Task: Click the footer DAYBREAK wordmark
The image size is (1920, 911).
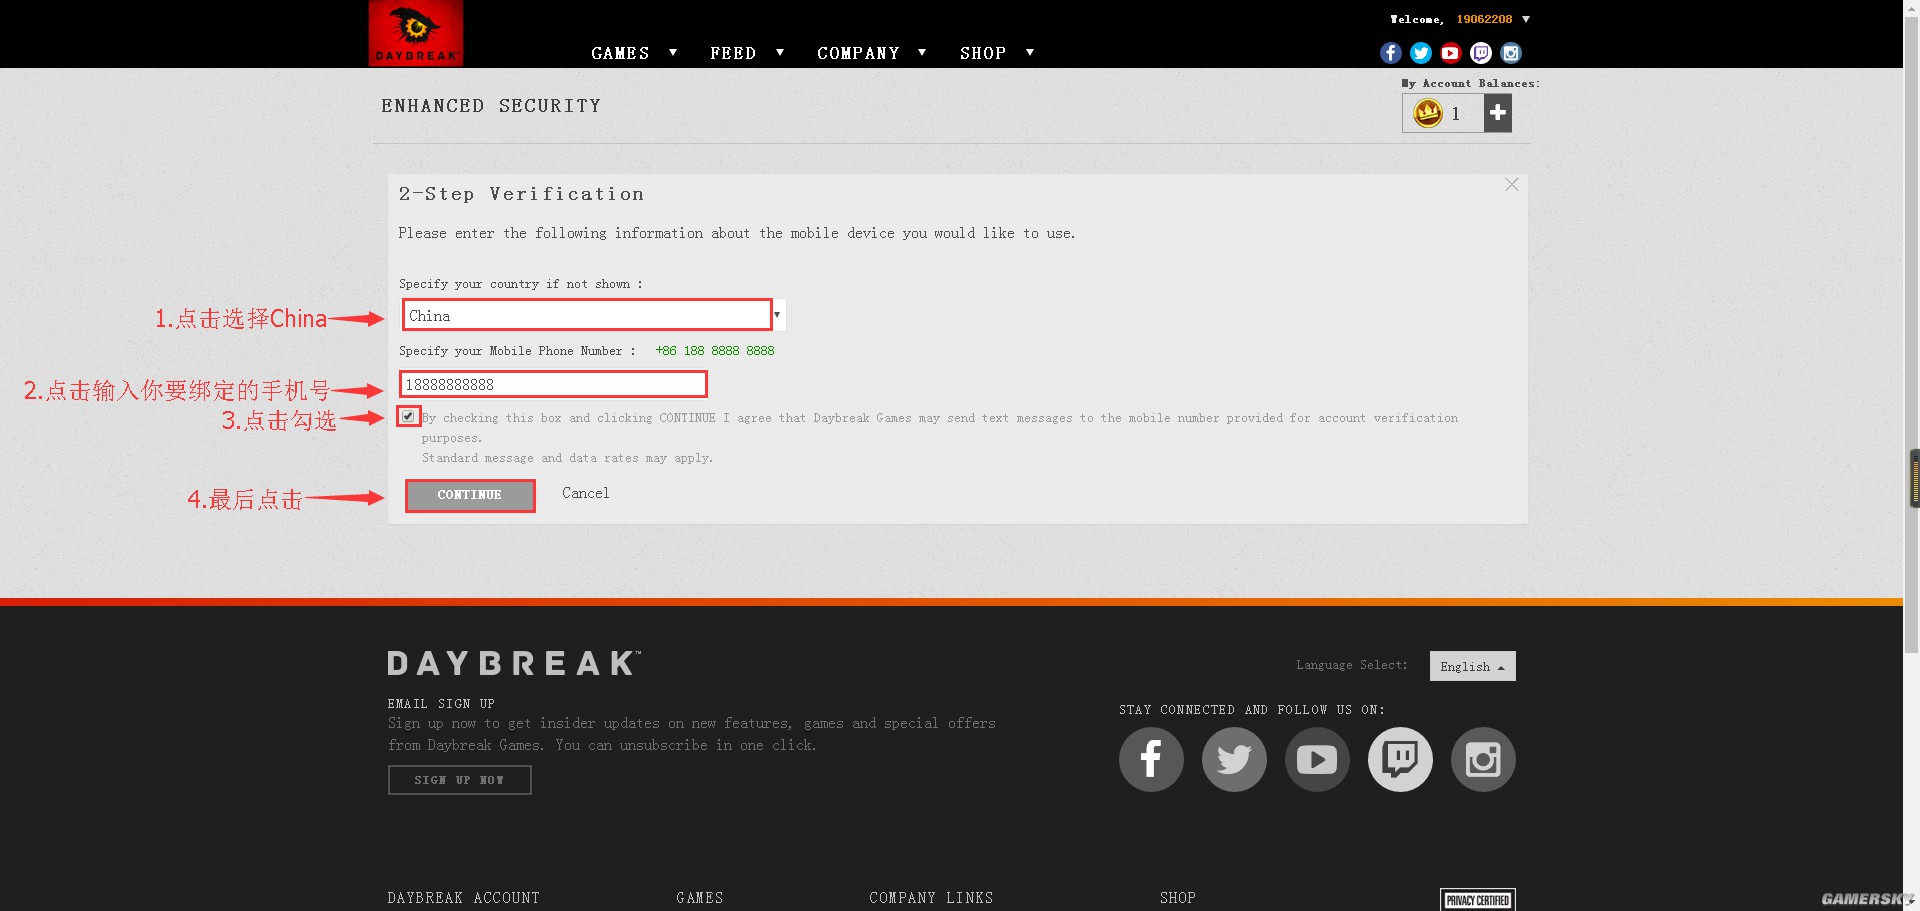Action: [514, 663]
